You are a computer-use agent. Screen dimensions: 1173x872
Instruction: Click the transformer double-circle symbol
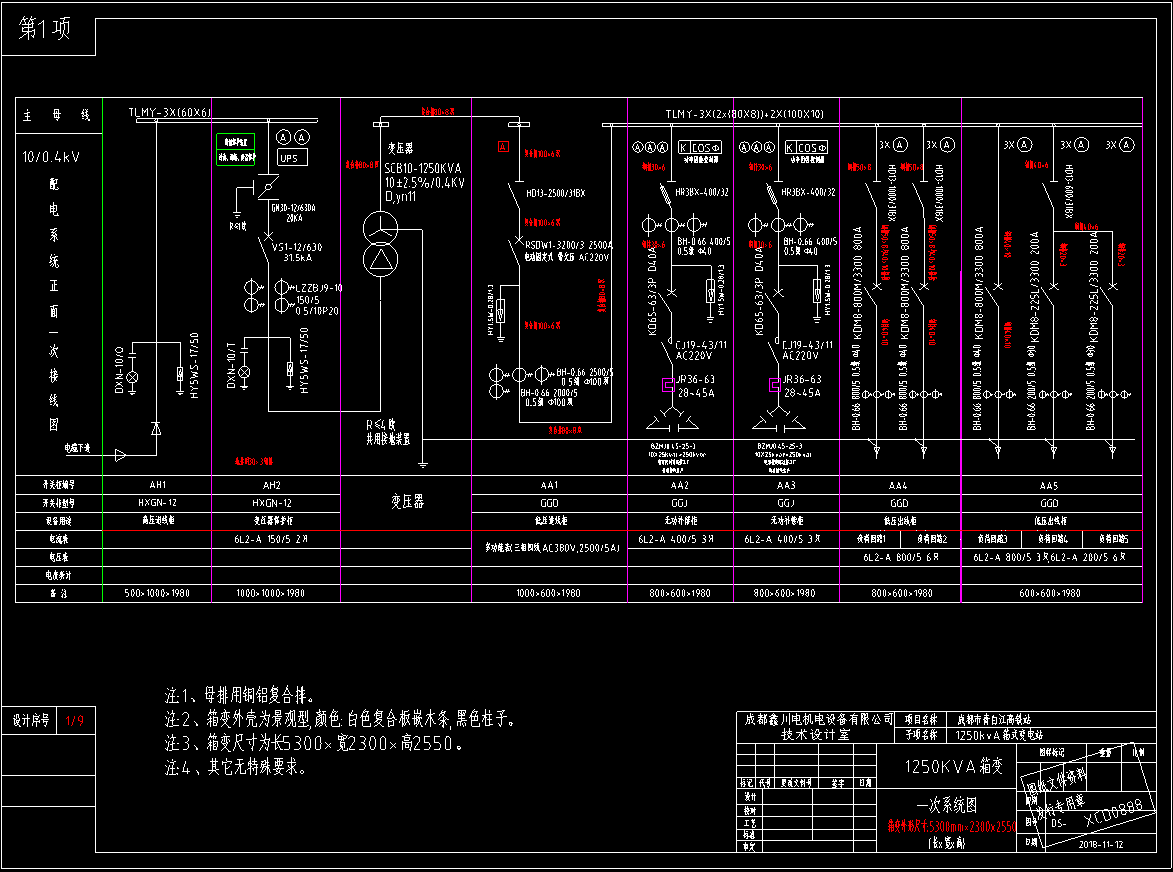(x=380, y=243)
